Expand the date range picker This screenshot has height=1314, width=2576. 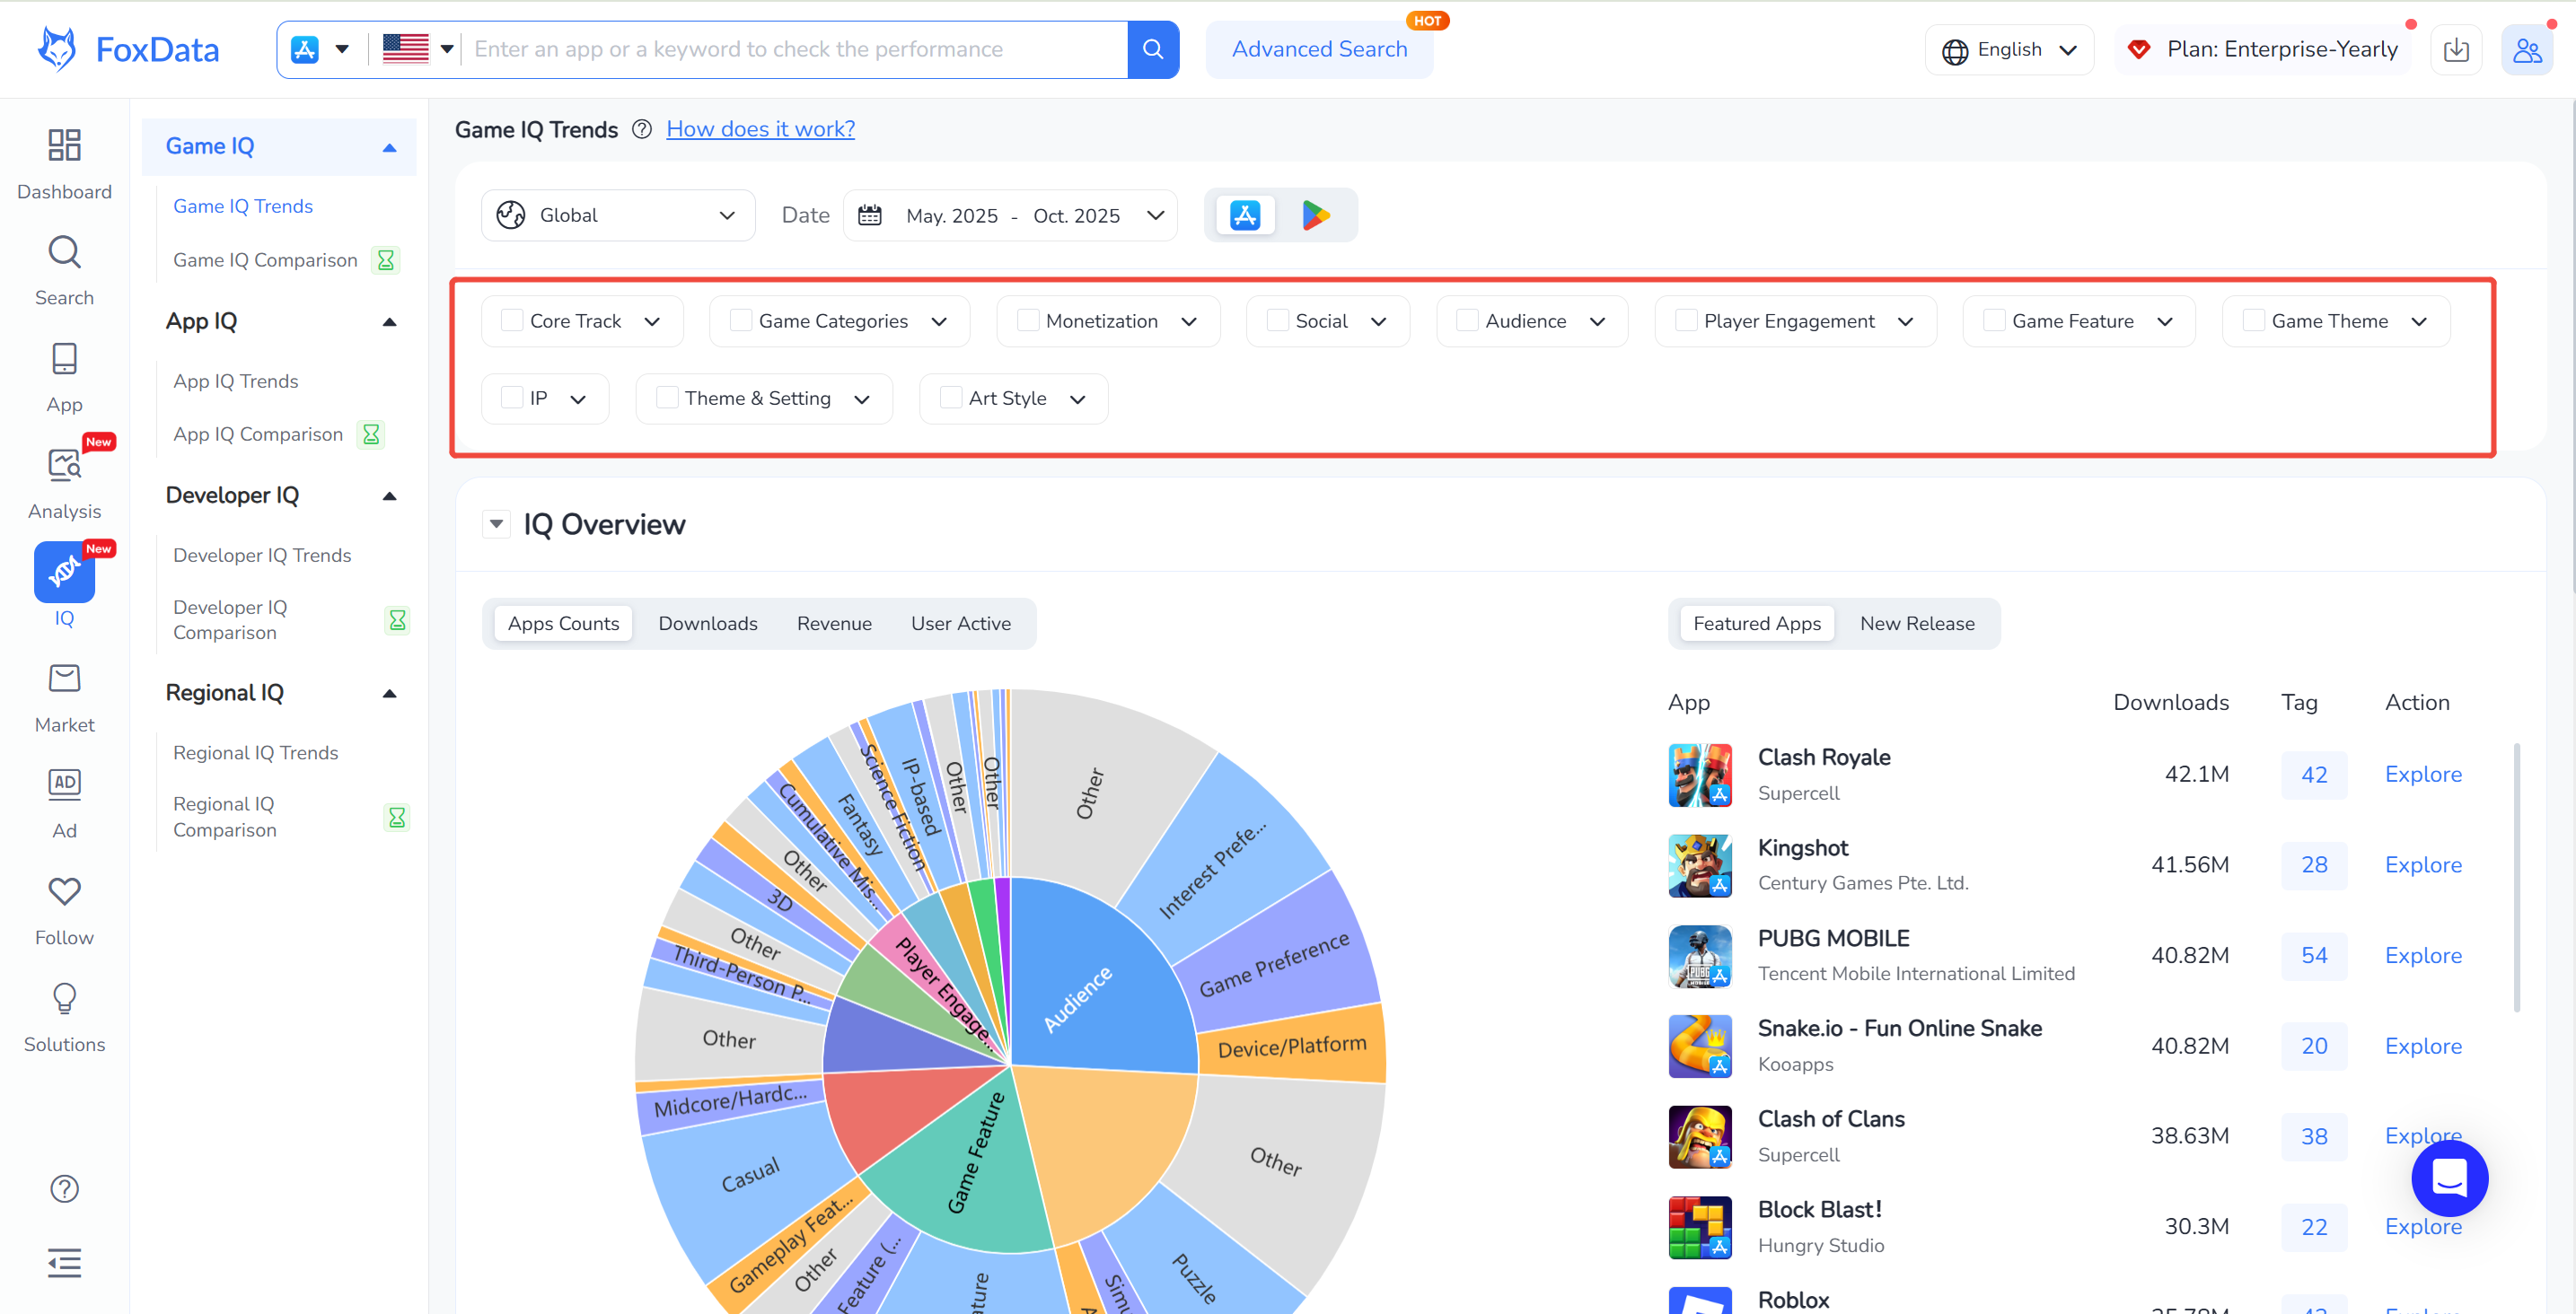pos(1011,215)
